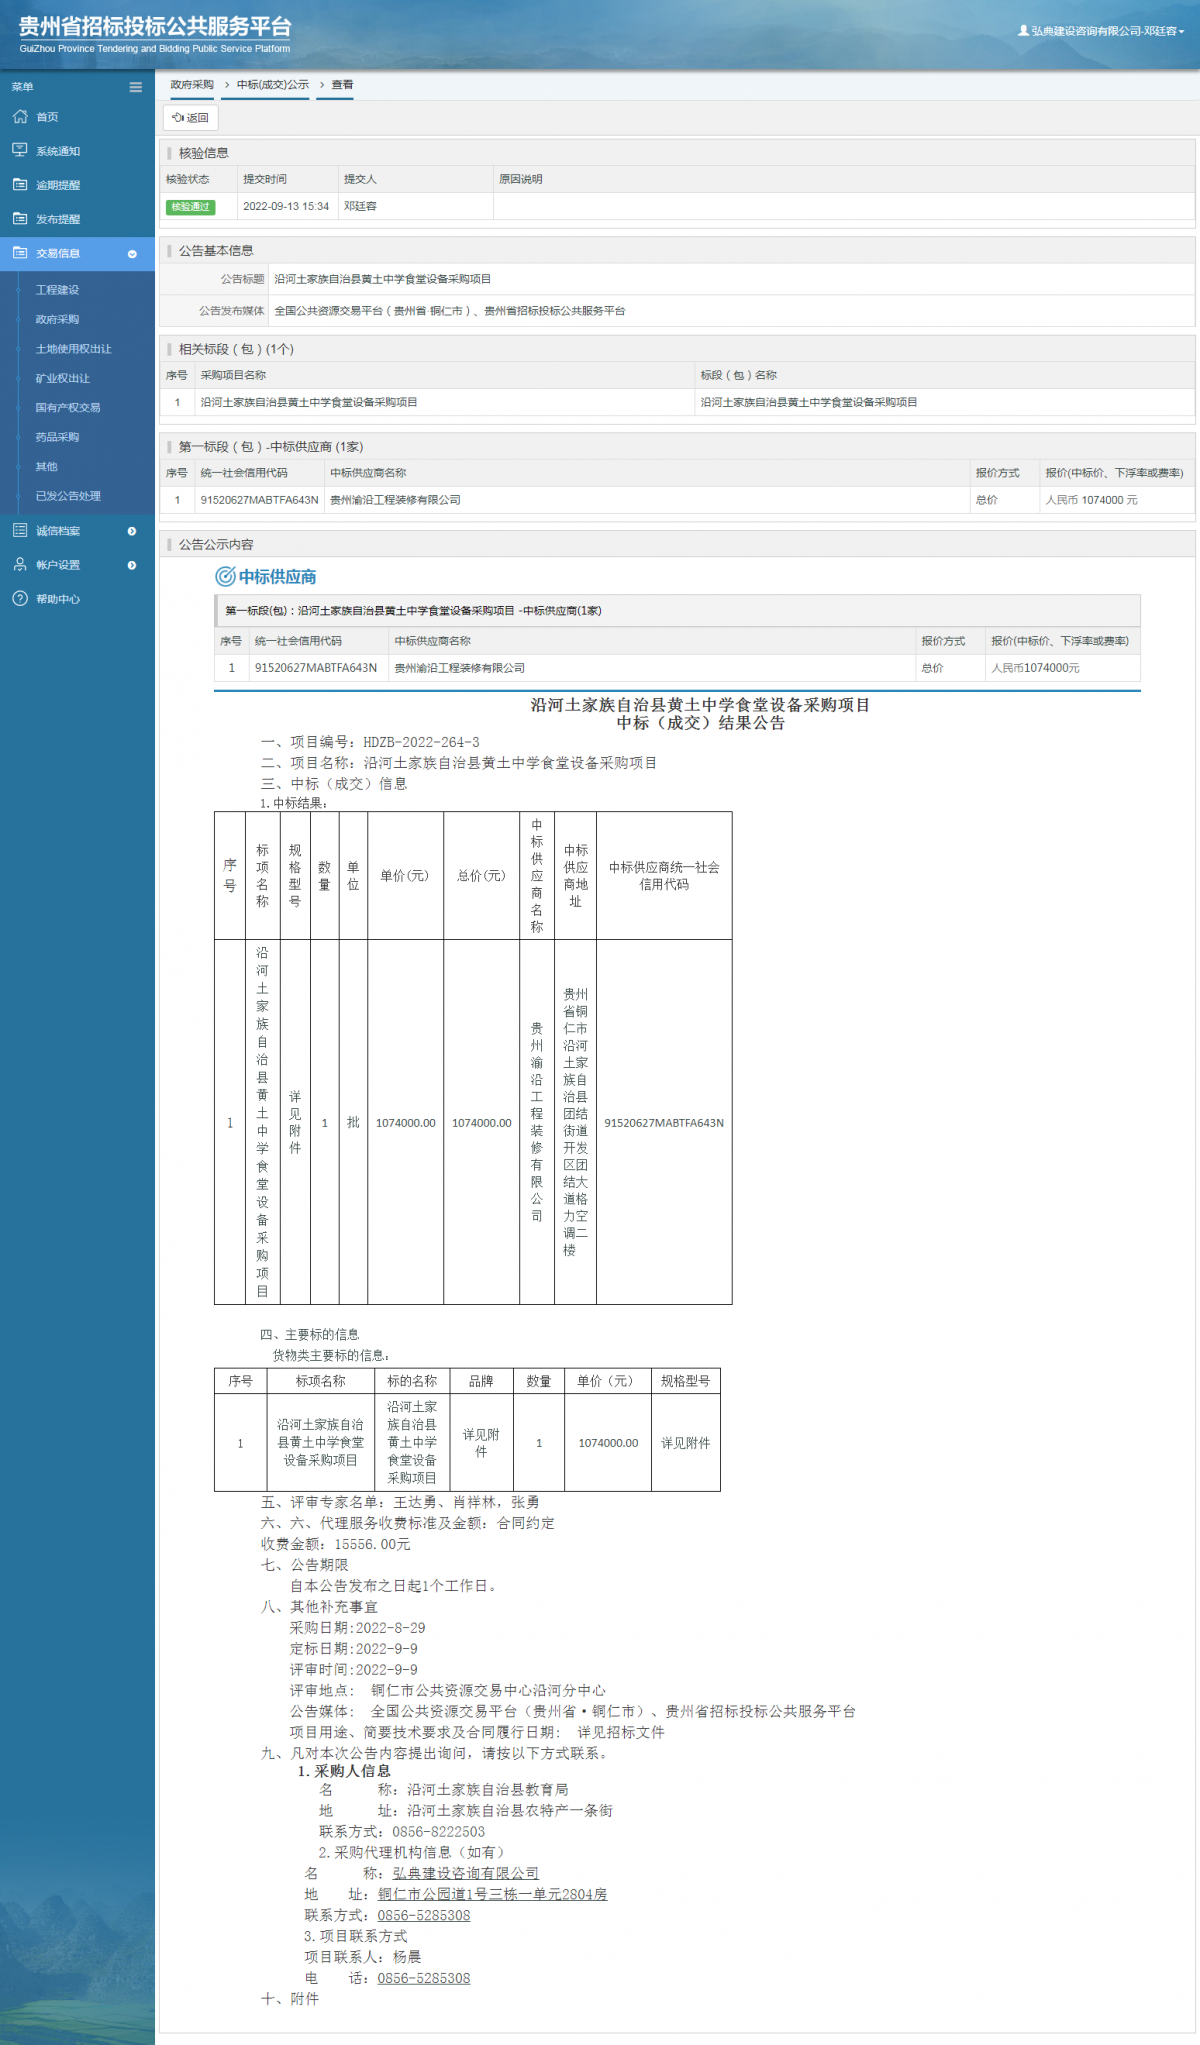Click the bid price 人民币 1074000 元
This screenshot has height=2045, width=1200.
pos(1091,500)
